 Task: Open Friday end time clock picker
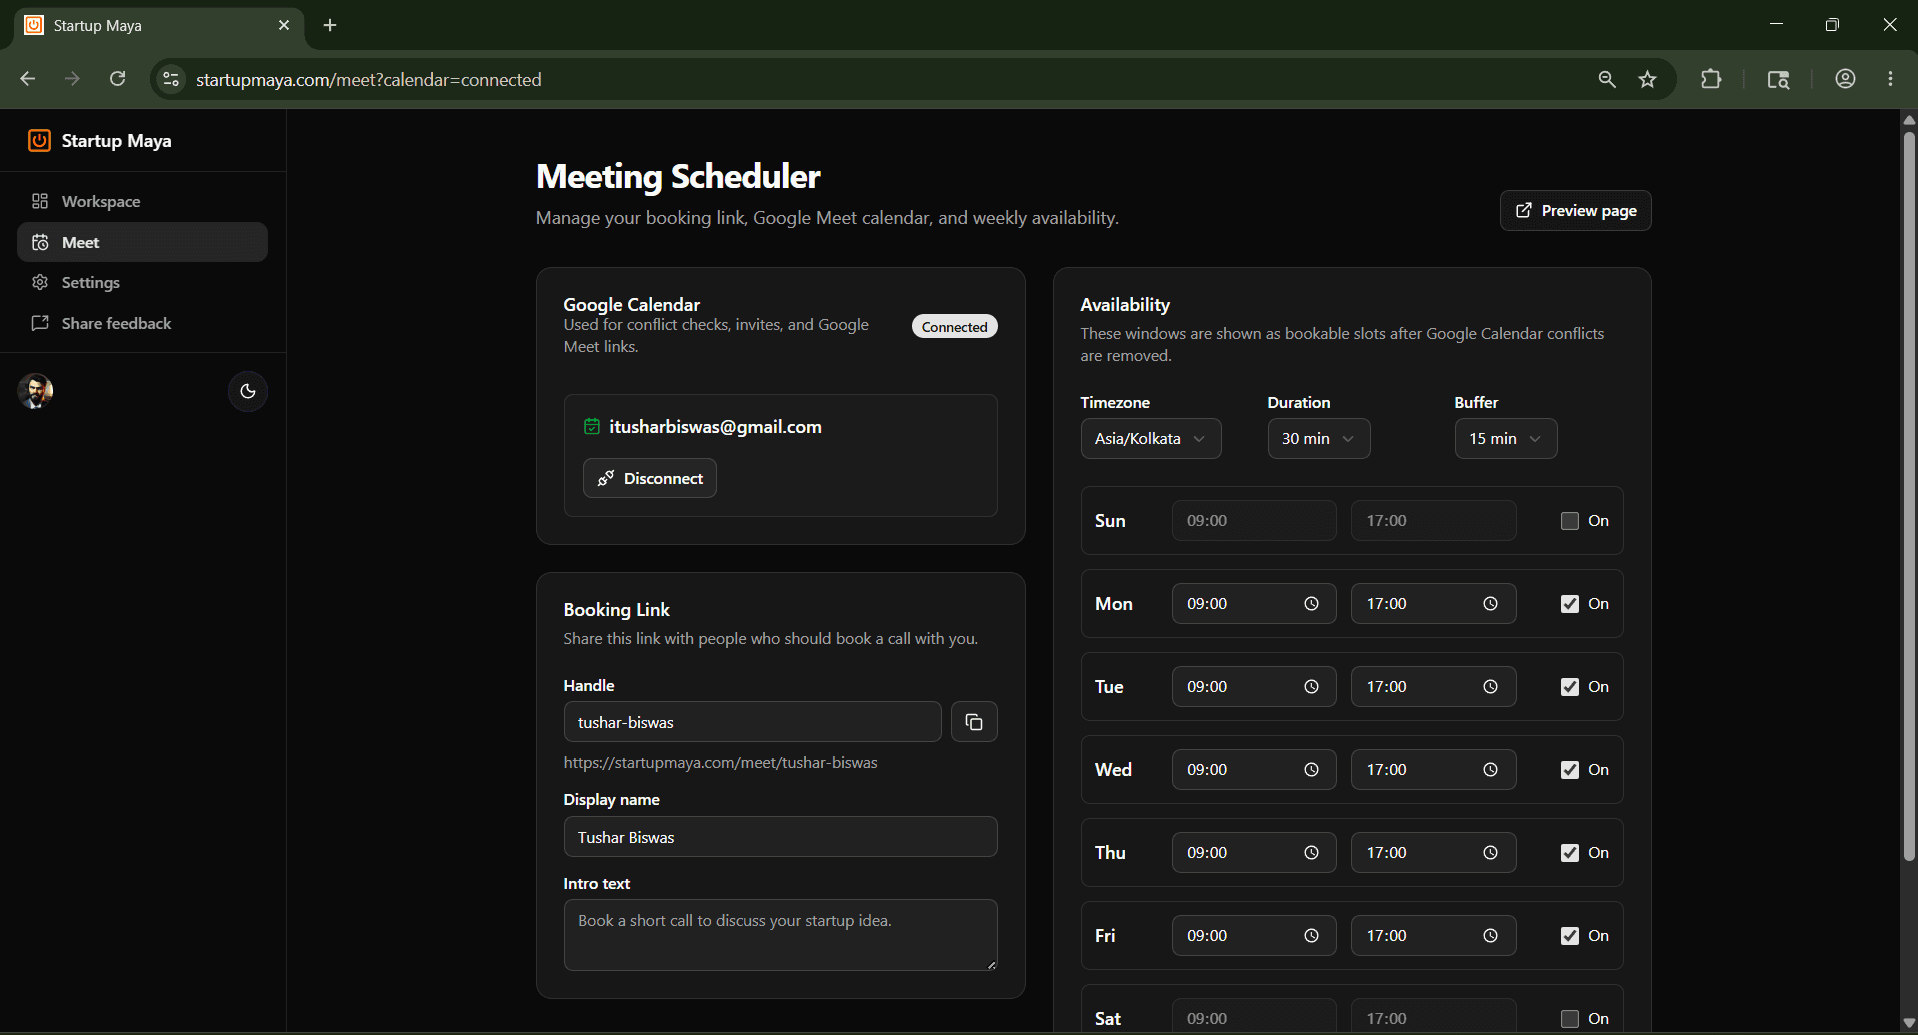point(1490,936)
